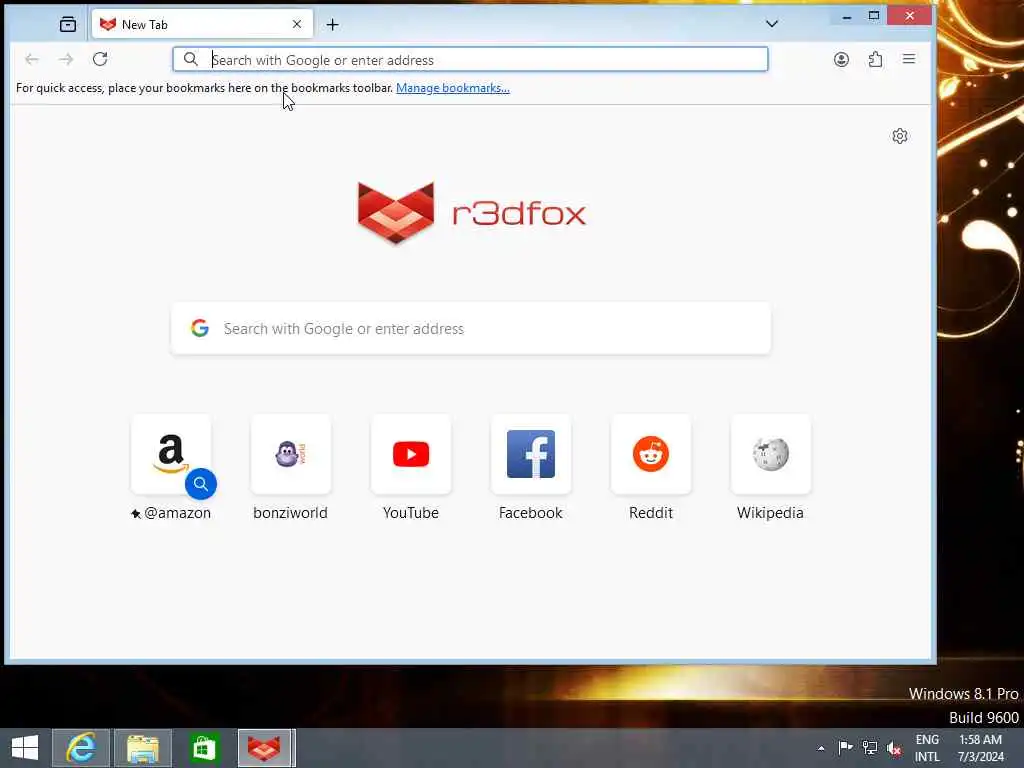Select the New Tab tab
The height and width of the screenshot is (768, 1024).
202,24
